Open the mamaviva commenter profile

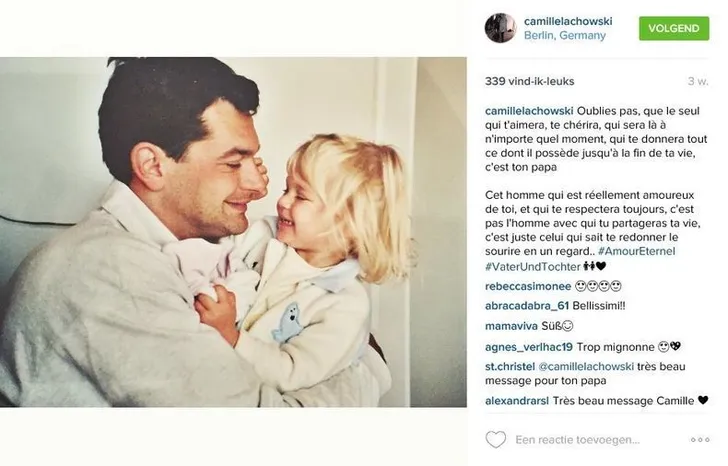click(x=511, y=326)
